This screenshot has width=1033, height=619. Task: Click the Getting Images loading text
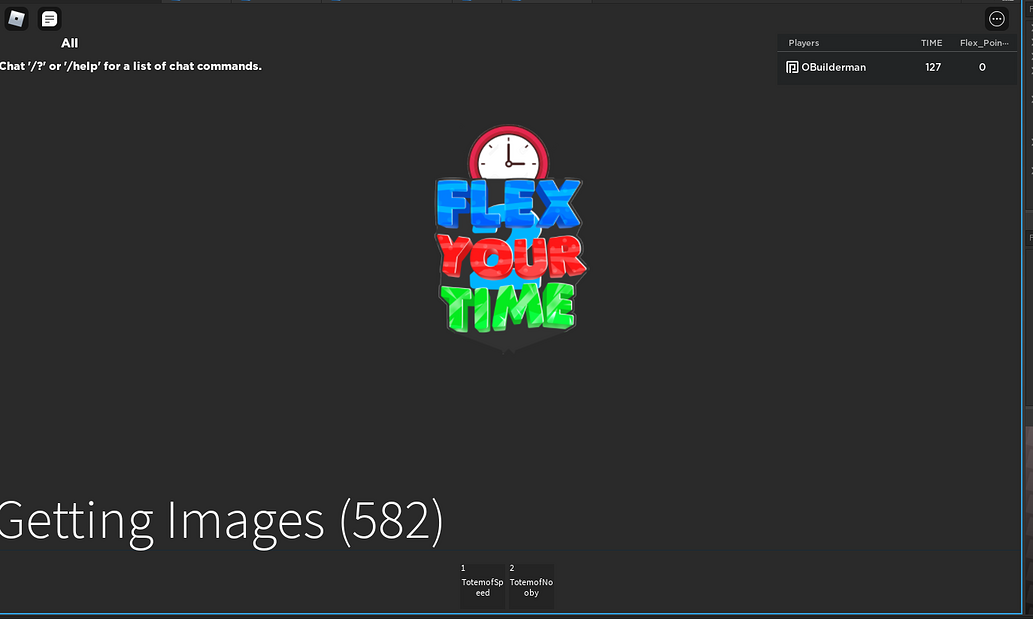pyautogui.click(x=222, y=520)
